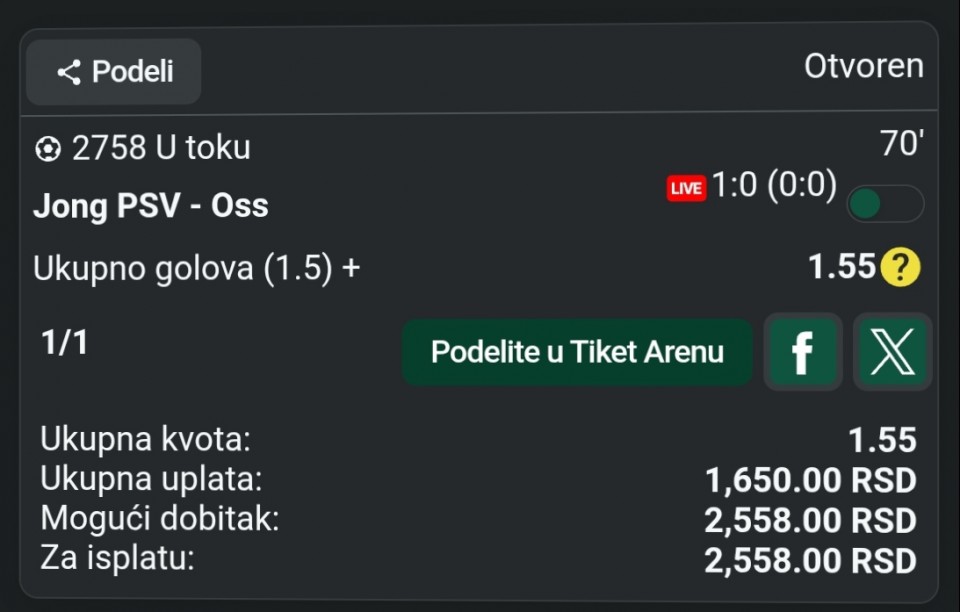Click the 1.55 odds beside the help icon
Viewport: 960px width, 612px height.
point(842,267)
